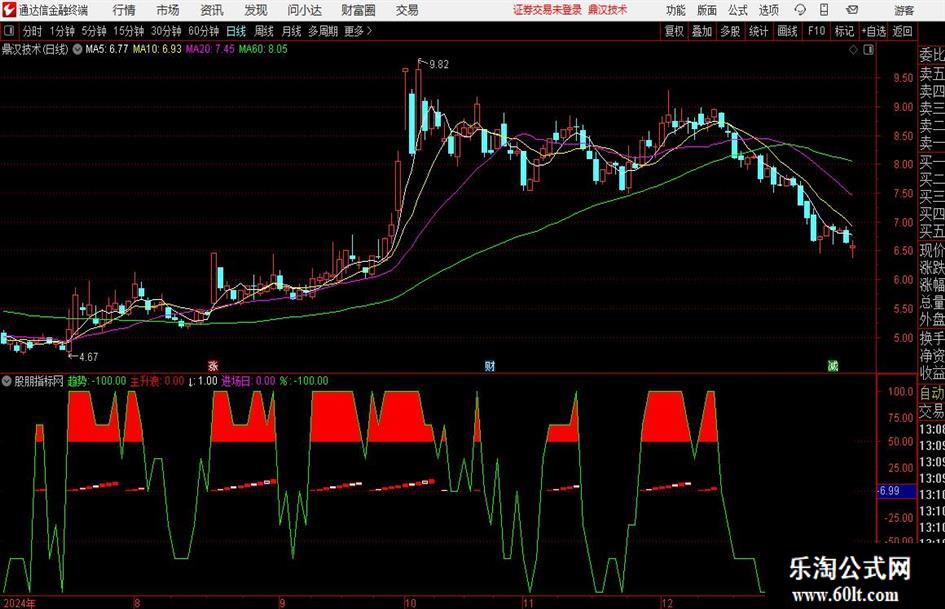Open the customer service headset icon

[x=800, y=10]
